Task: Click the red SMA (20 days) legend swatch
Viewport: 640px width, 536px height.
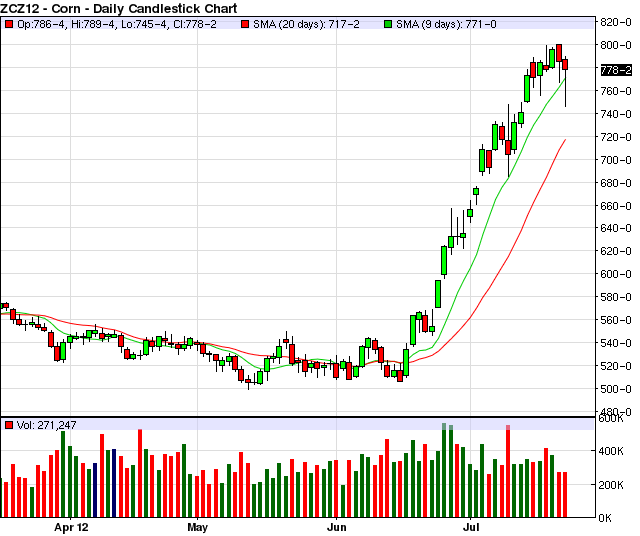Action: 245,24
